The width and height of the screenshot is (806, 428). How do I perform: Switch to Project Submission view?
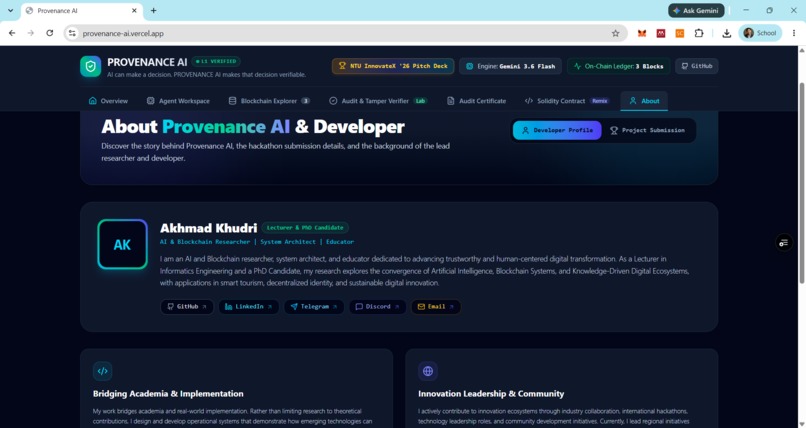pyautogui.click(x=647, y=131)
